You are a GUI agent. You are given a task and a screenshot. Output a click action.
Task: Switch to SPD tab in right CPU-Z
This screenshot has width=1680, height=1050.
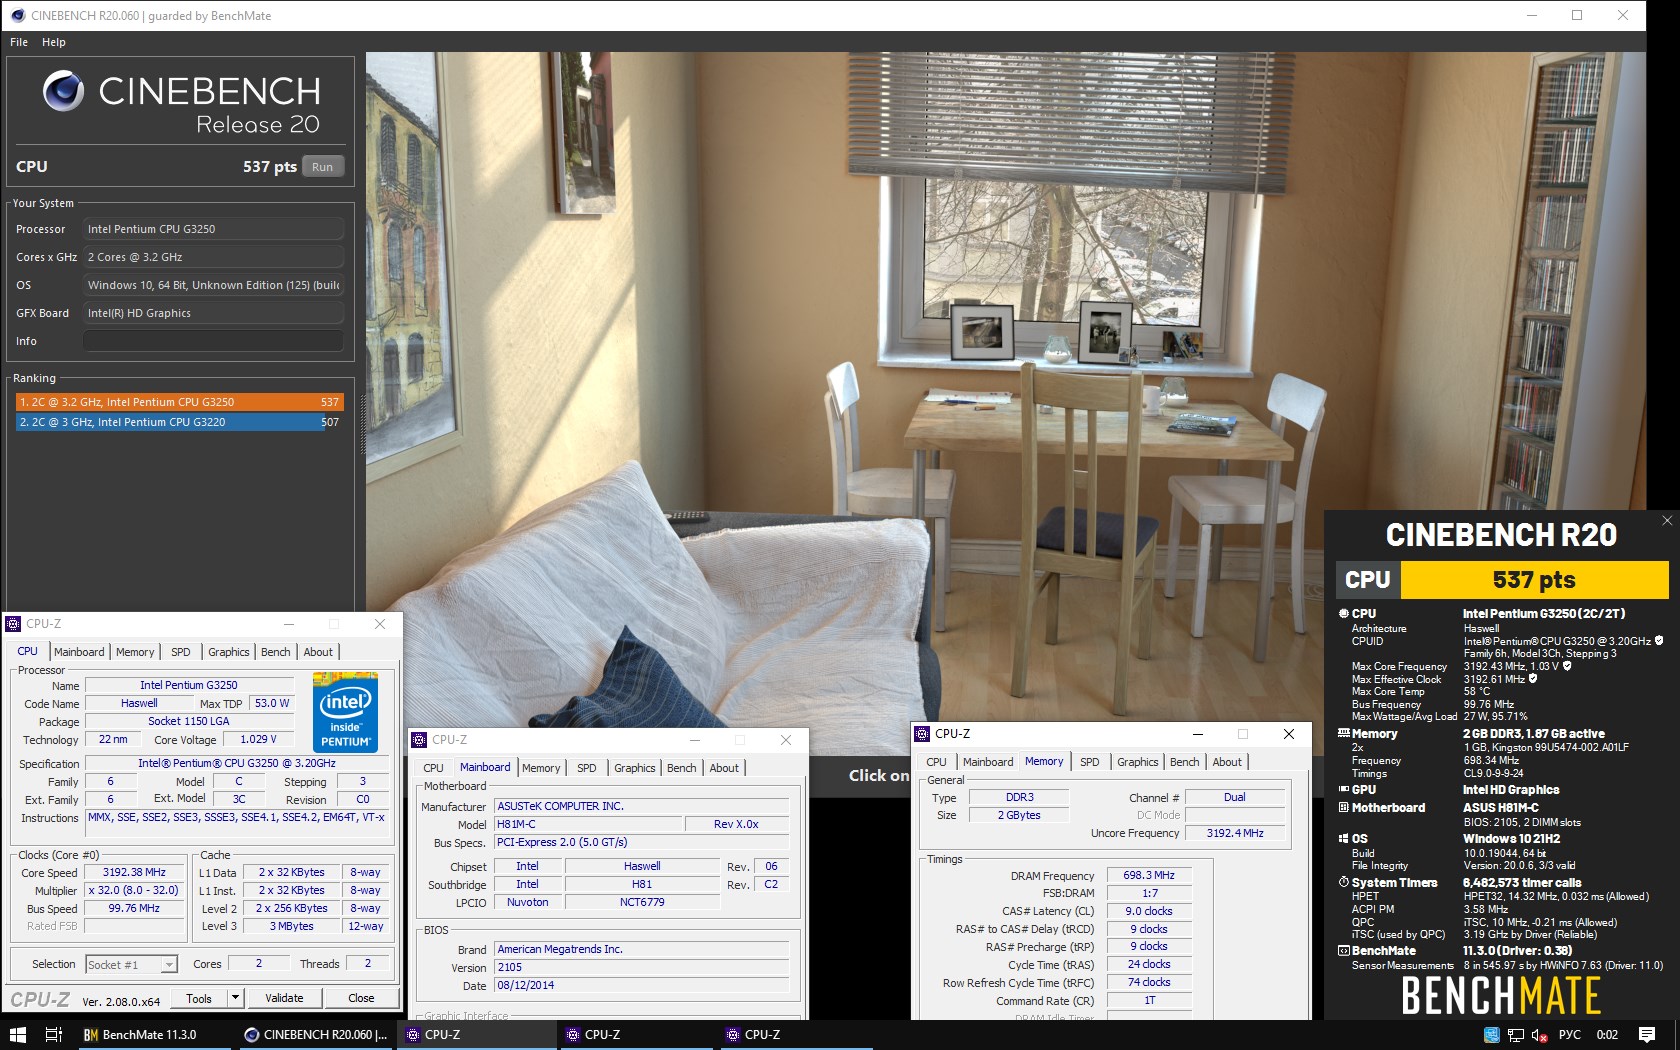pyautogui.click(x=1090, y=762)
